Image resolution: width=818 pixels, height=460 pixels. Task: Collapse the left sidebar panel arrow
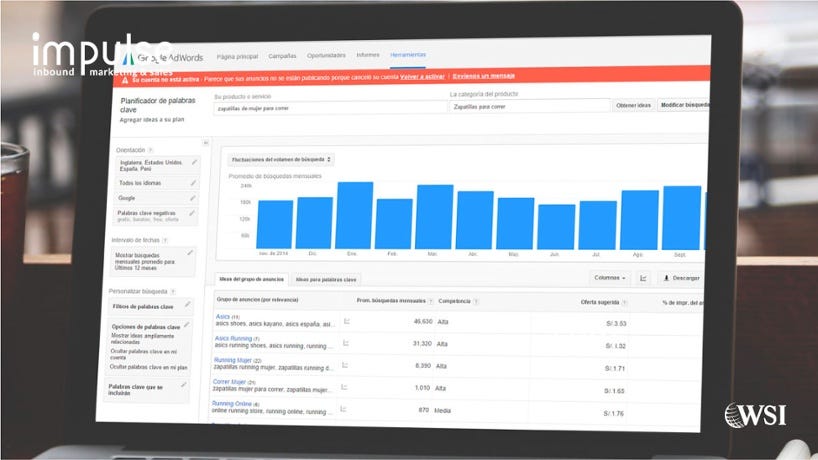(206, 143)
